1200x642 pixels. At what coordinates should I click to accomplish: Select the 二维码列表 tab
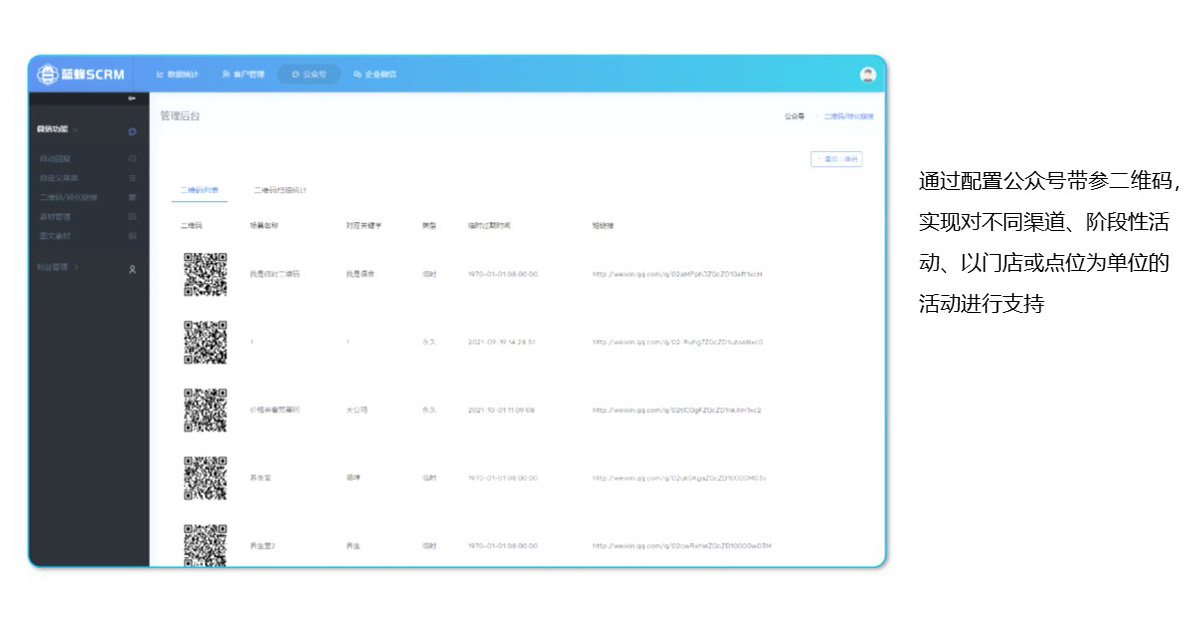pyautogui.click(x=199, y=189)
